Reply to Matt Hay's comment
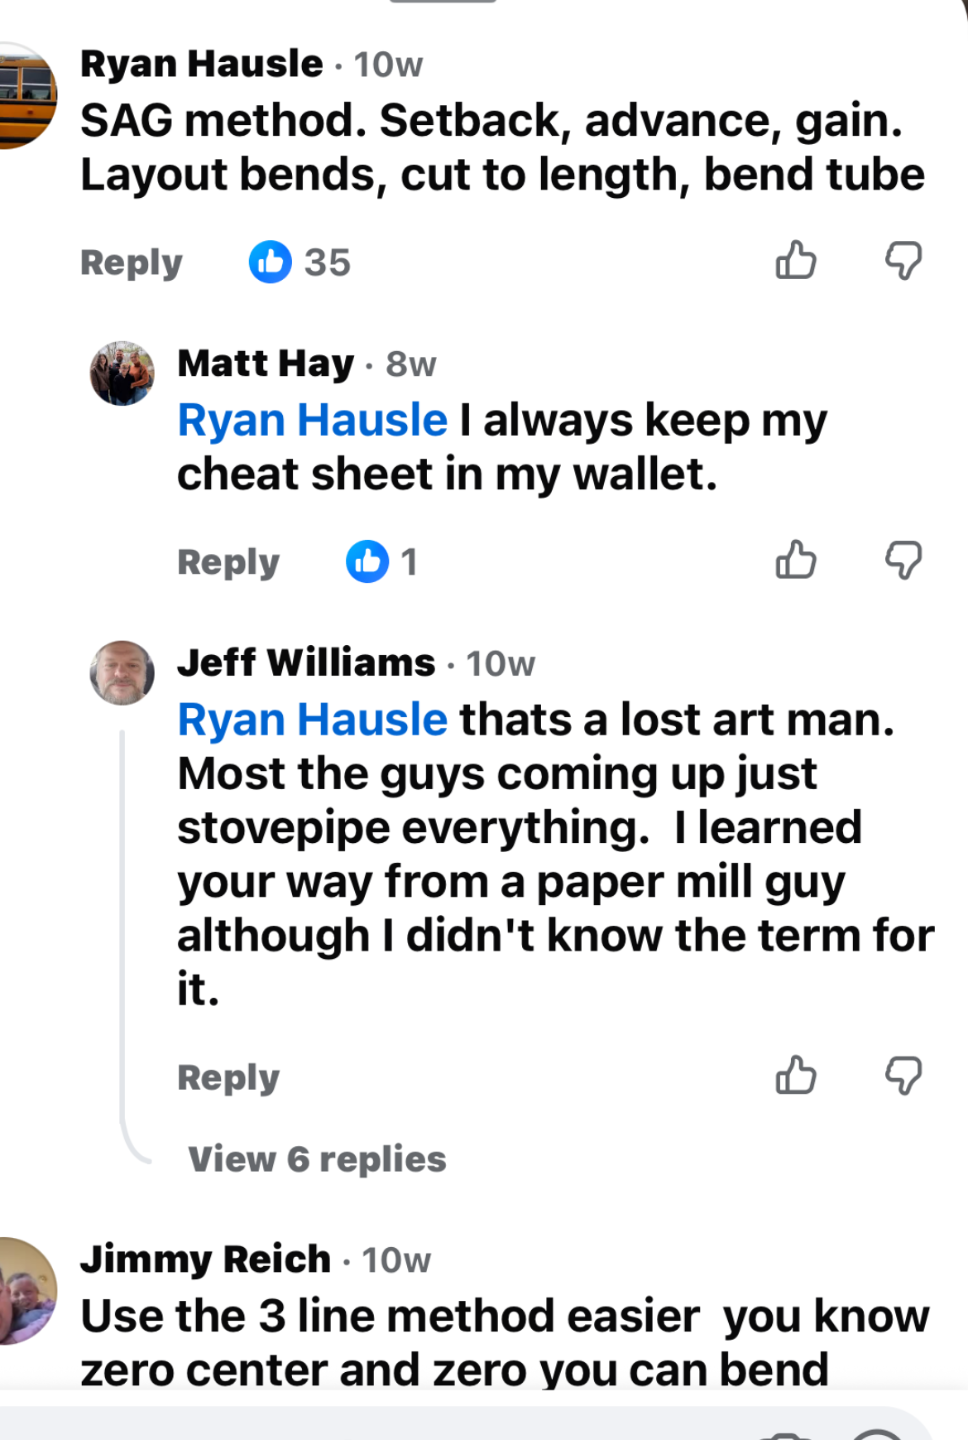Image resolution: width=968 pixels, height=1440 pixels. click(228, 562)
